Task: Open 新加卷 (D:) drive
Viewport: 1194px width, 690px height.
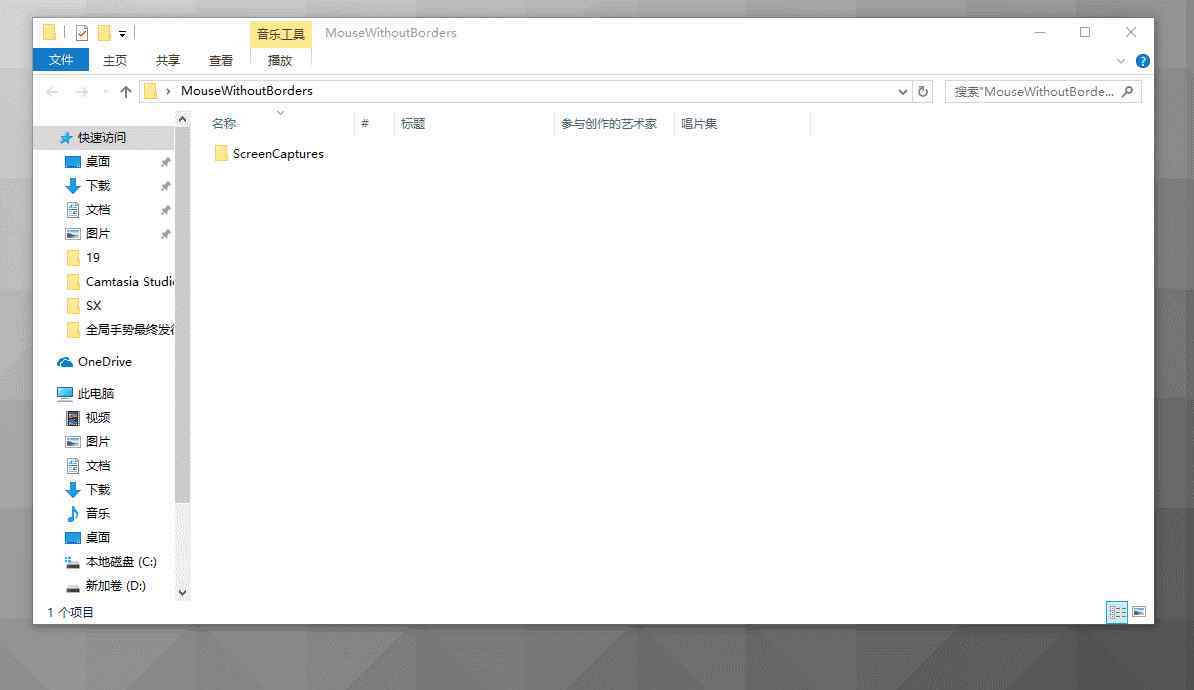Action: point(115,586)
